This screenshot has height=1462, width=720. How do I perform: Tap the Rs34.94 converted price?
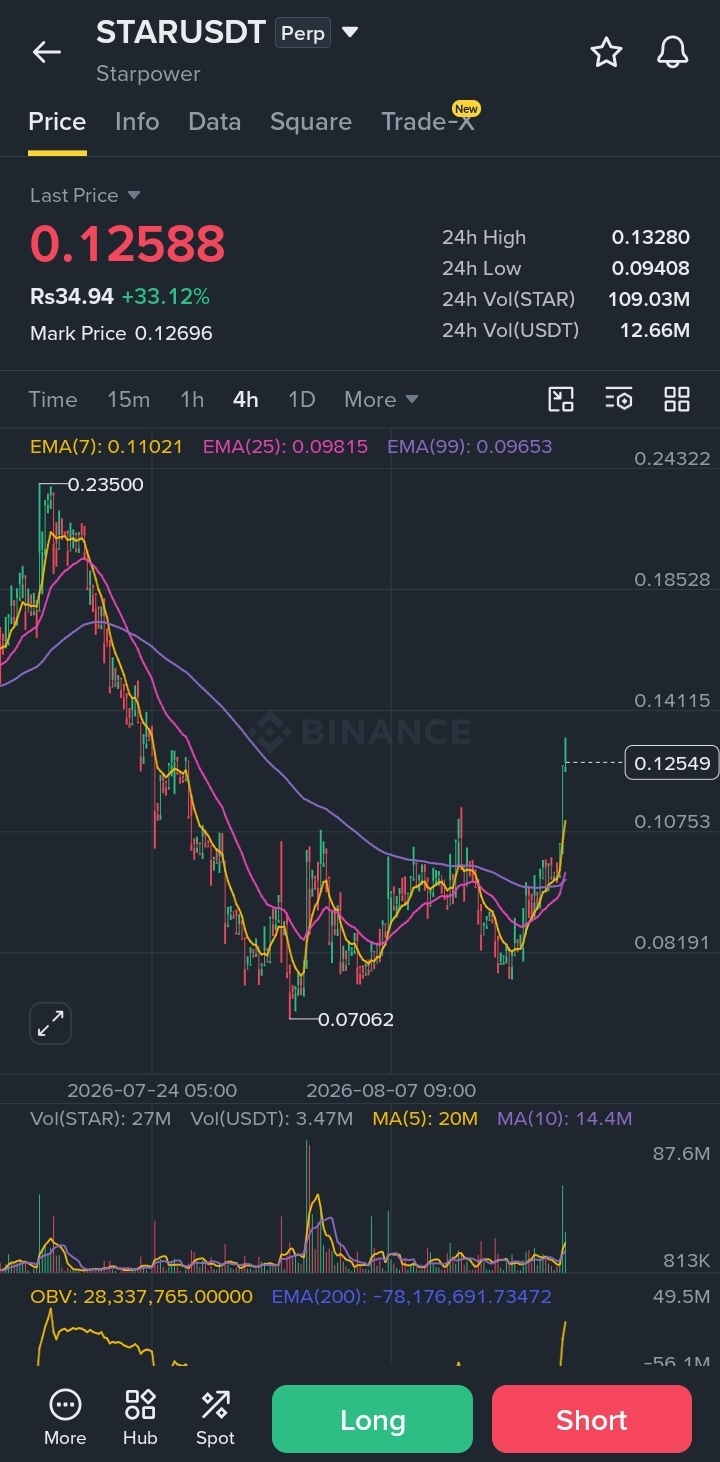[x=72, y=297]
